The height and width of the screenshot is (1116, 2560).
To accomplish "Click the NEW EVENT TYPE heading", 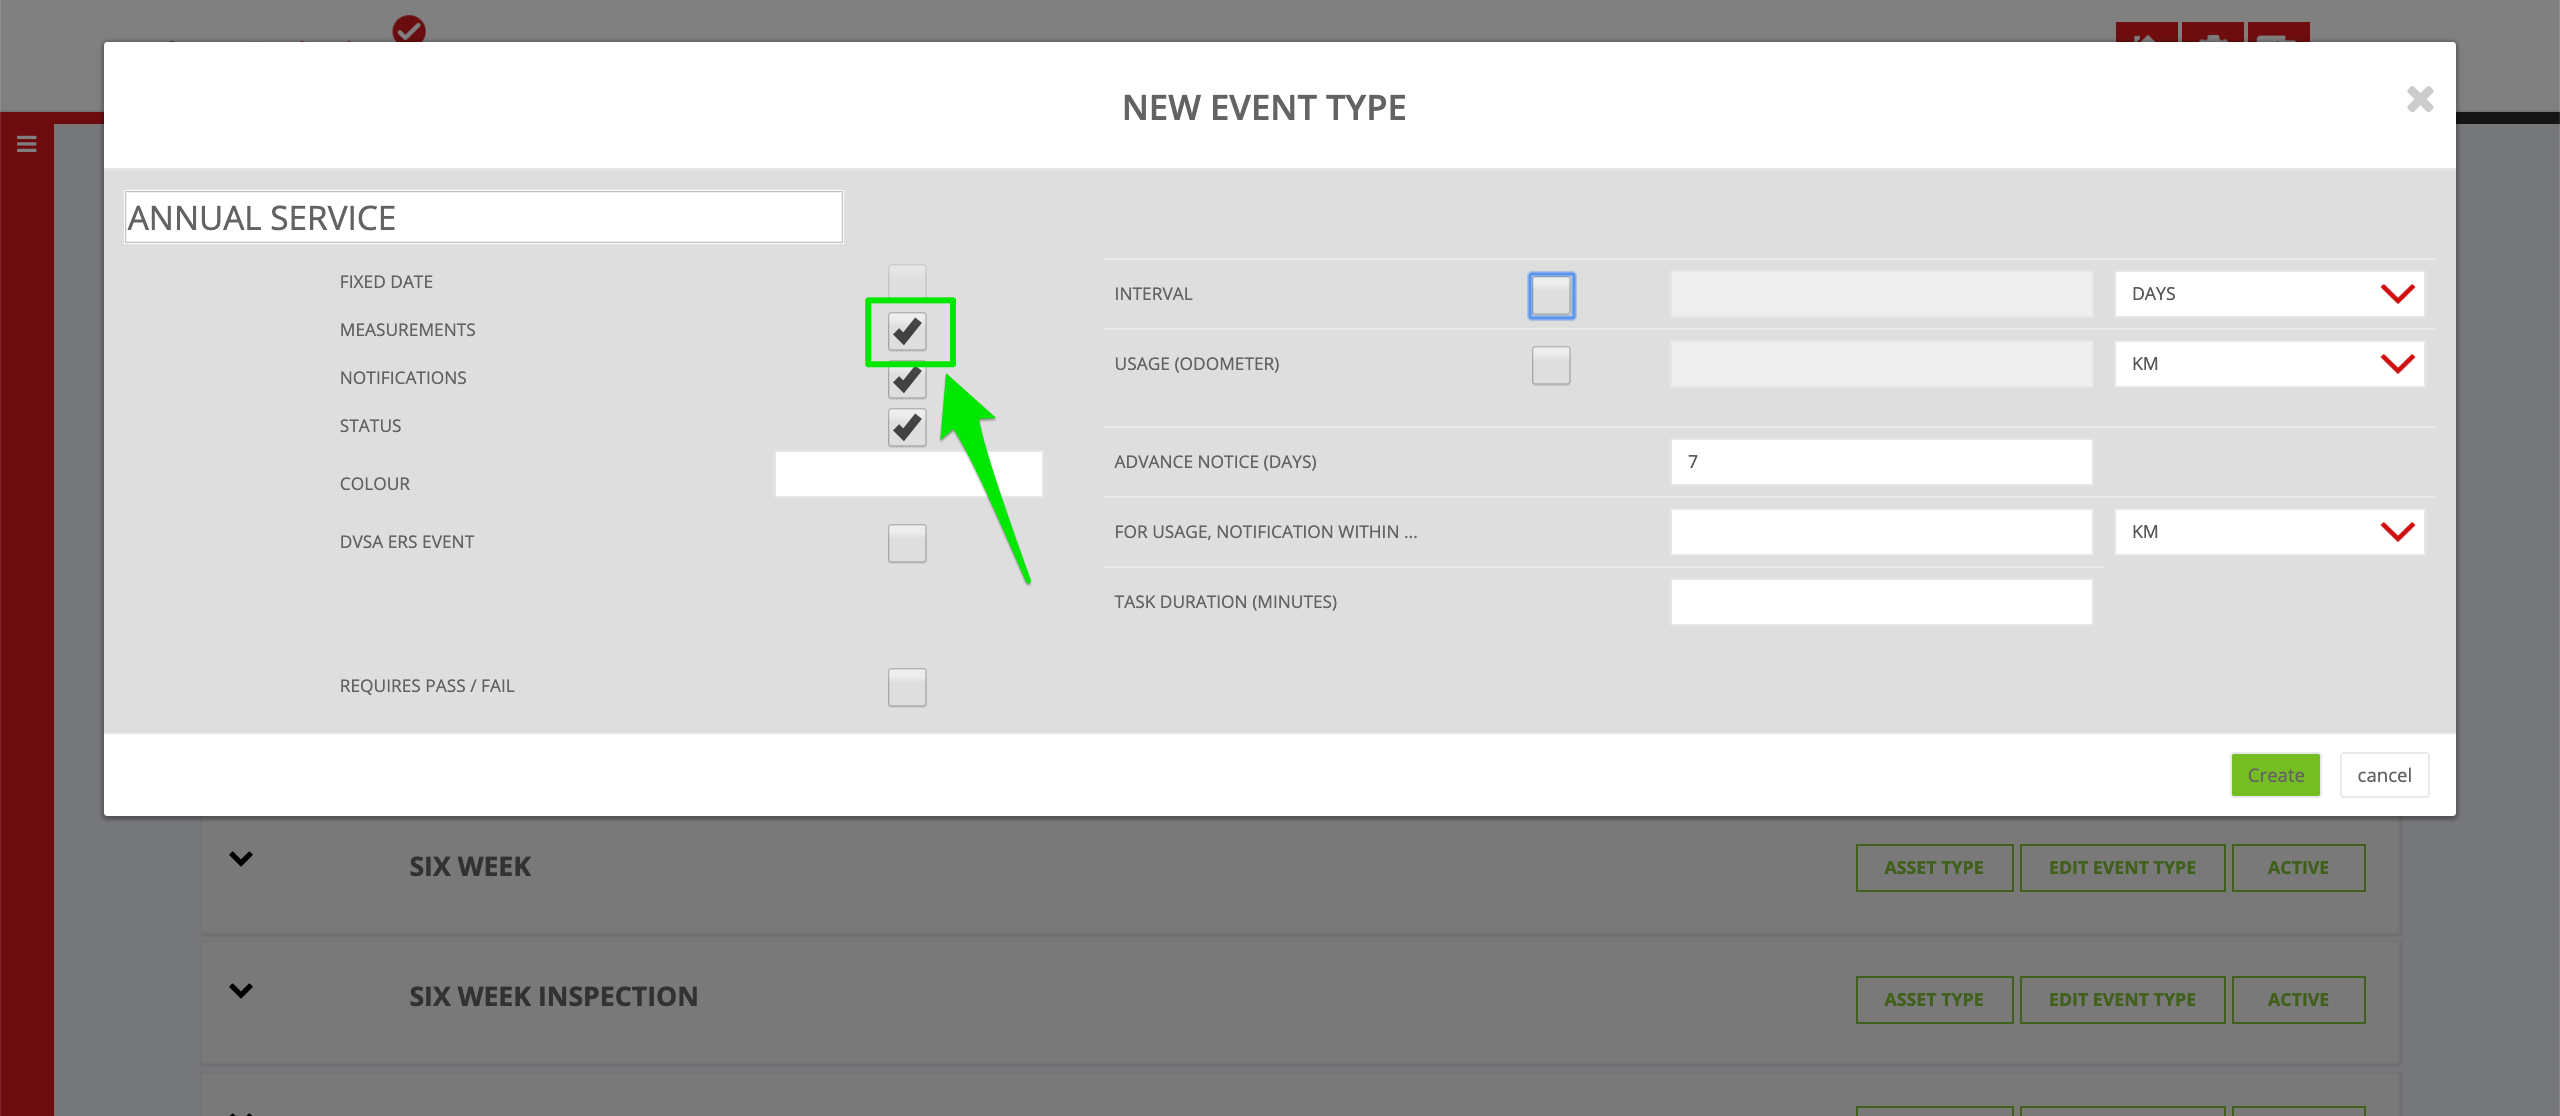I will click(1264, 107).
